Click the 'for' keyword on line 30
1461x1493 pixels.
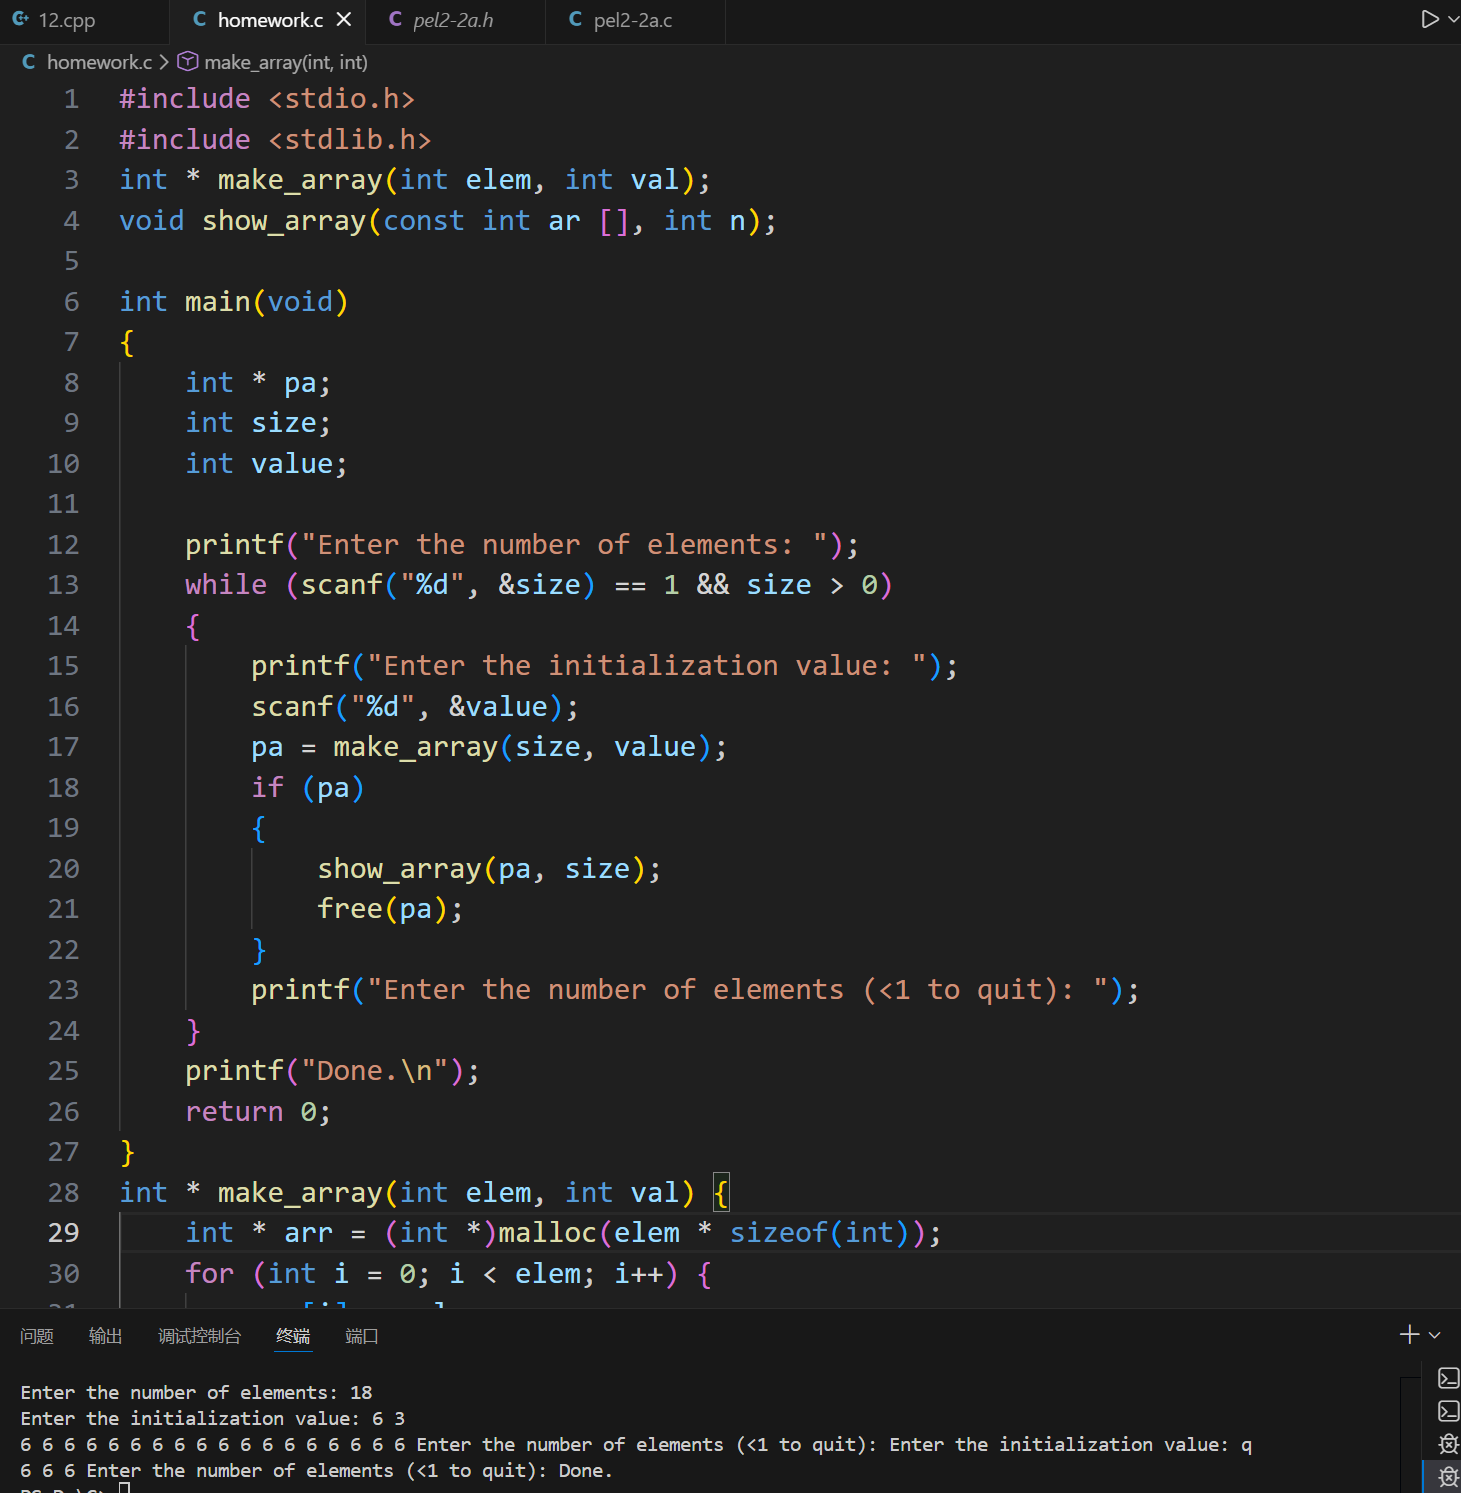[x=210, y=1274]
